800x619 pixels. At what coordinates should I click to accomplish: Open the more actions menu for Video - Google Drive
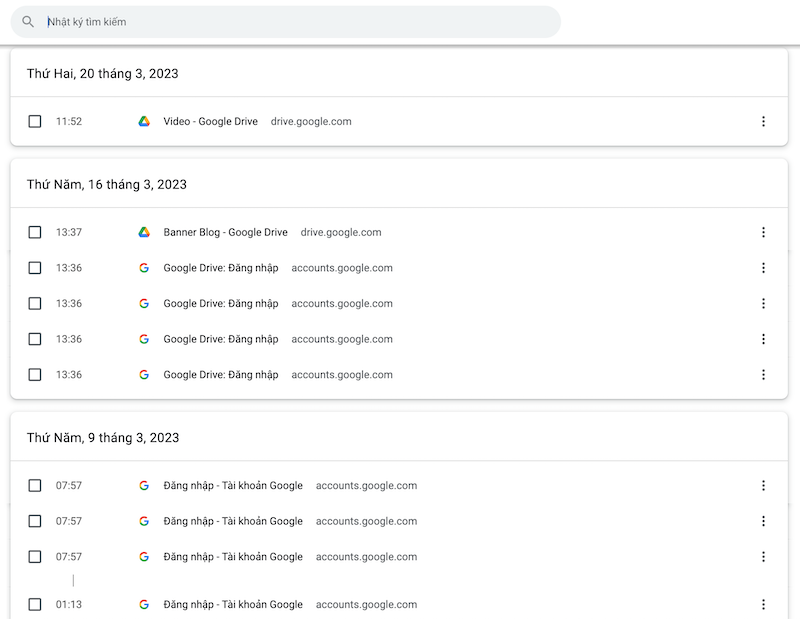[763, 122]
